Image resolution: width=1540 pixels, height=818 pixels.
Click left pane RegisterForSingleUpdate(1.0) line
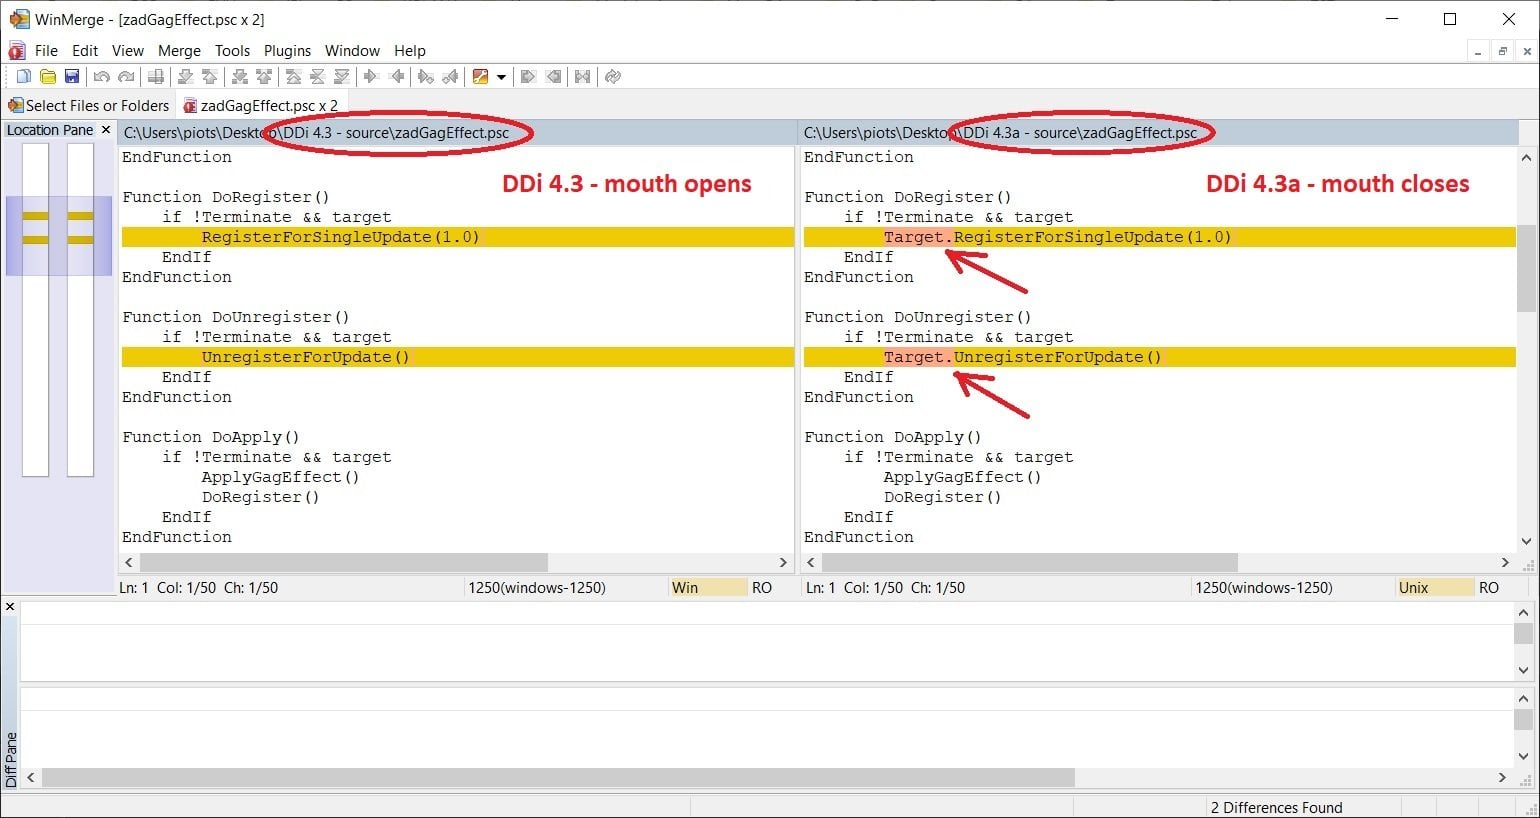[x=457, y=237]
